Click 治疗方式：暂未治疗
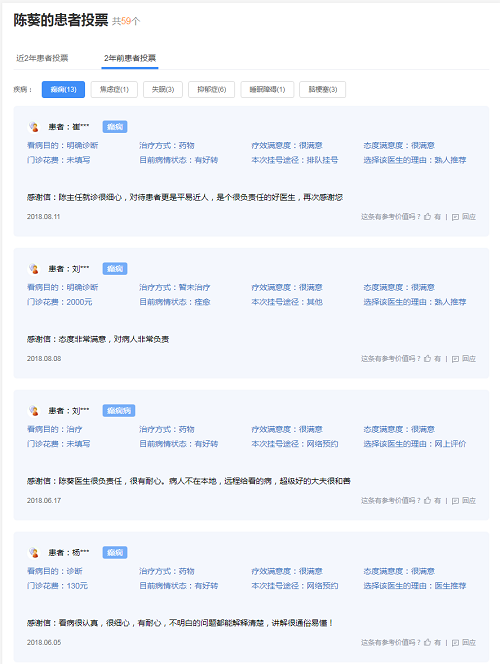Viewport: 500px width, 664px height. 175,287
